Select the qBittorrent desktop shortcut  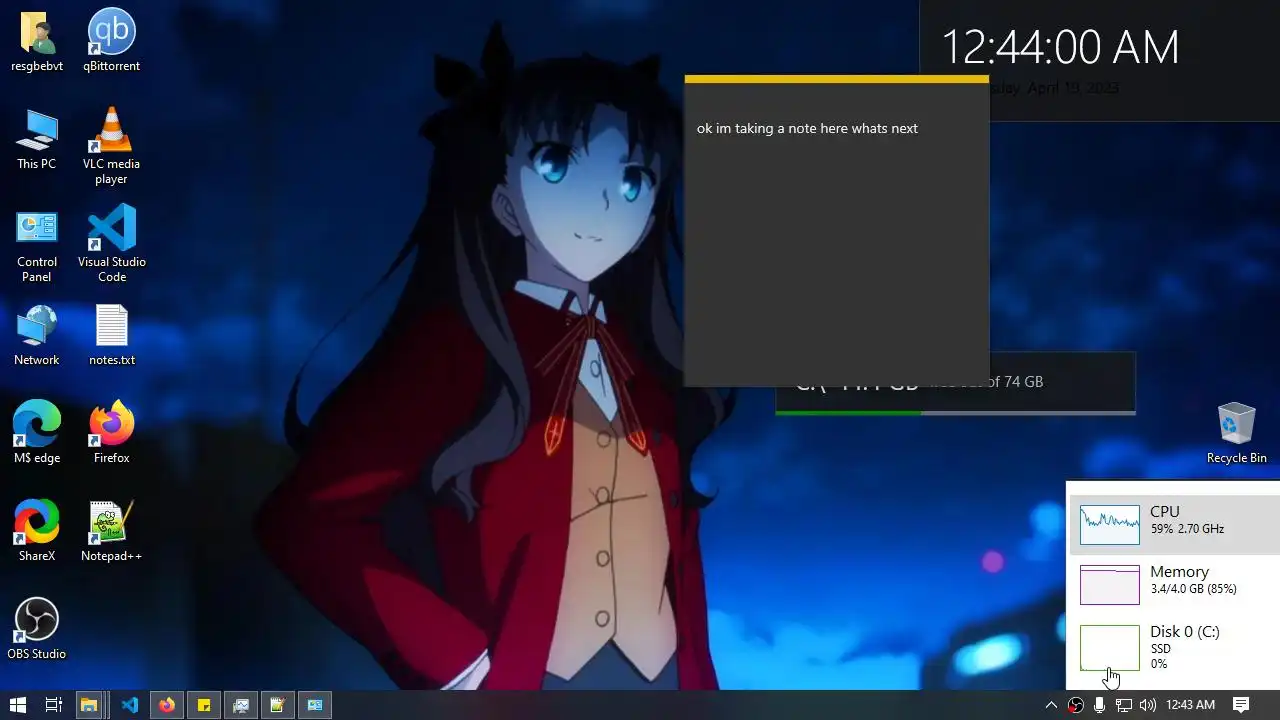coord(111,41)
